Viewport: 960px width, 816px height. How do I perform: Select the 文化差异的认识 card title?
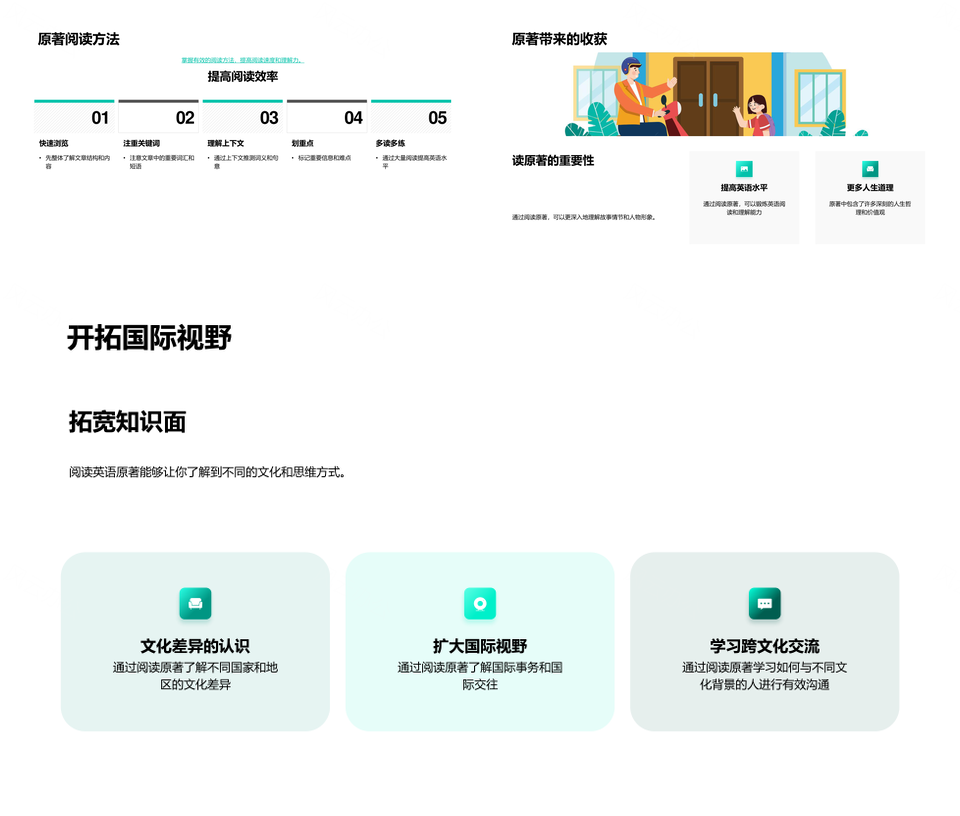tap(195, 646)
